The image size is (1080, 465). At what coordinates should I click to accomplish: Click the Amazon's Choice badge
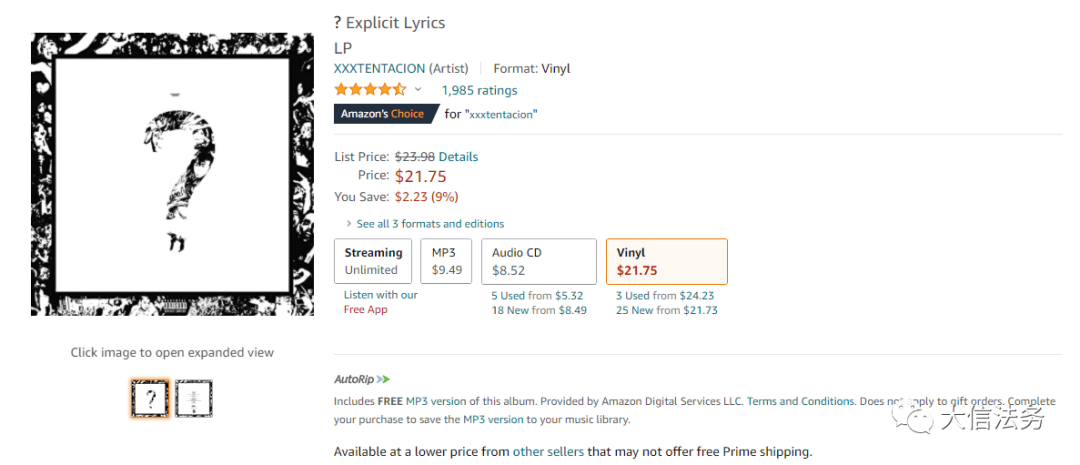382,114
